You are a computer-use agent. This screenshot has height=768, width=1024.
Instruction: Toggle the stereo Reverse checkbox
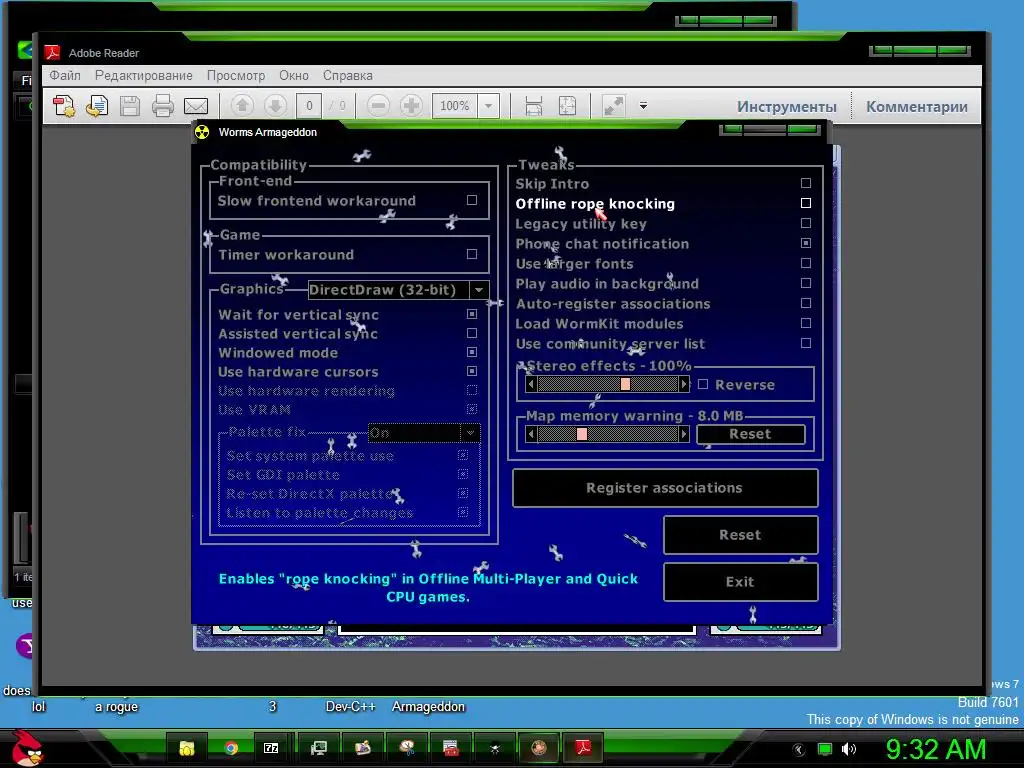[703, 384]
